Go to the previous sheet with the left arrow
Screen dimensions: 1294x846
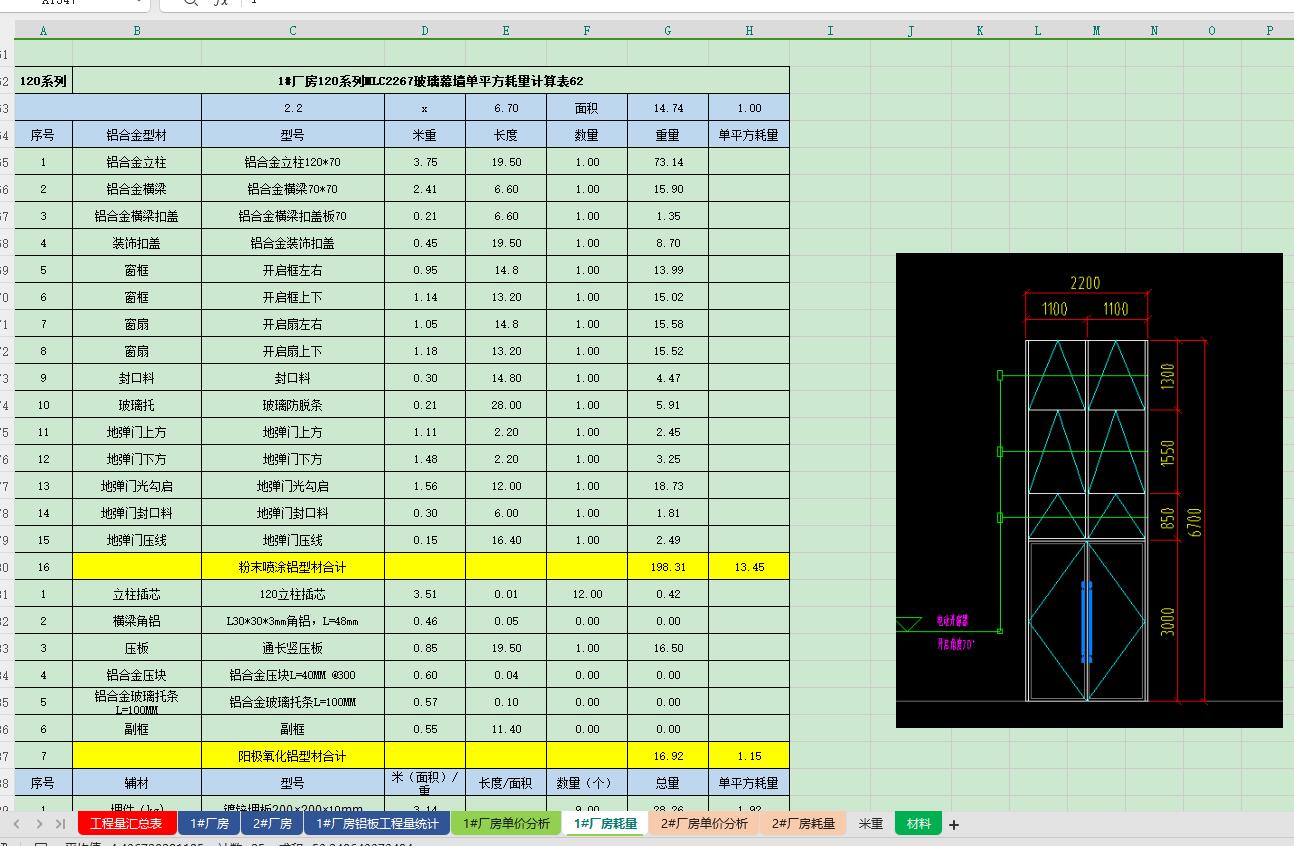[17, 824]
